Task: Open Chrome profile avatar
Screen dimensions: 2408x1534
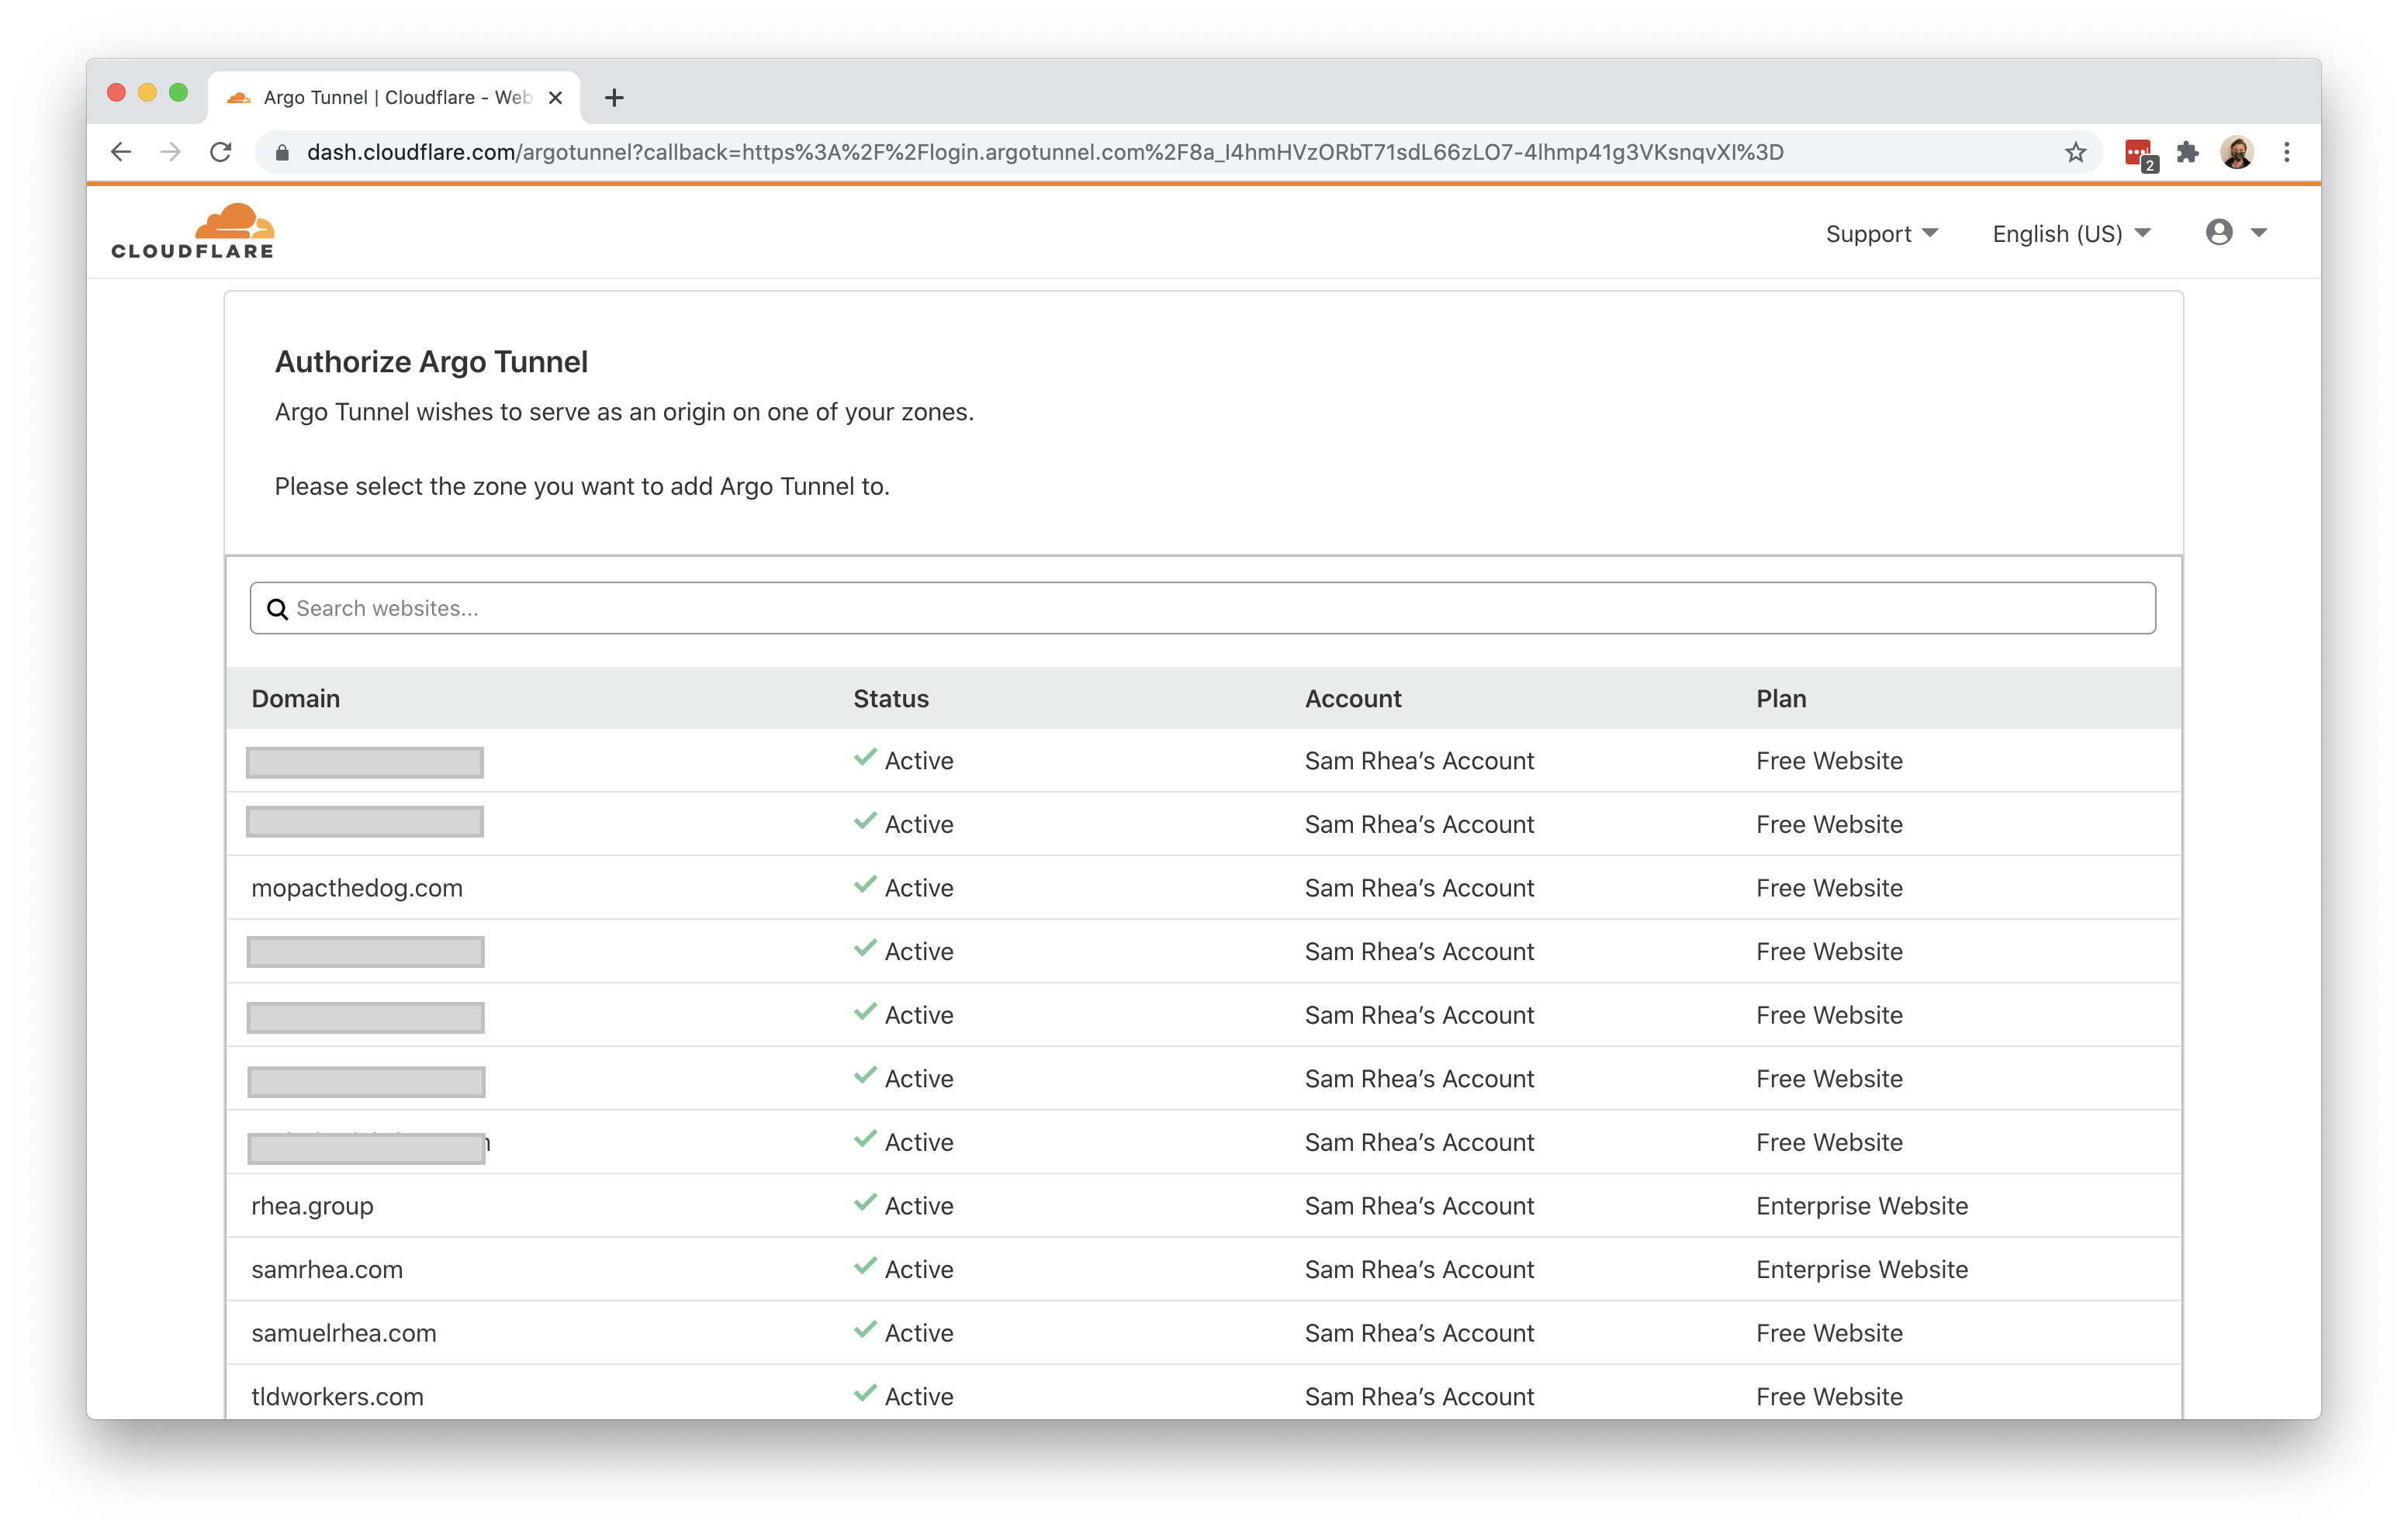Action: (x=2237, y=152)
